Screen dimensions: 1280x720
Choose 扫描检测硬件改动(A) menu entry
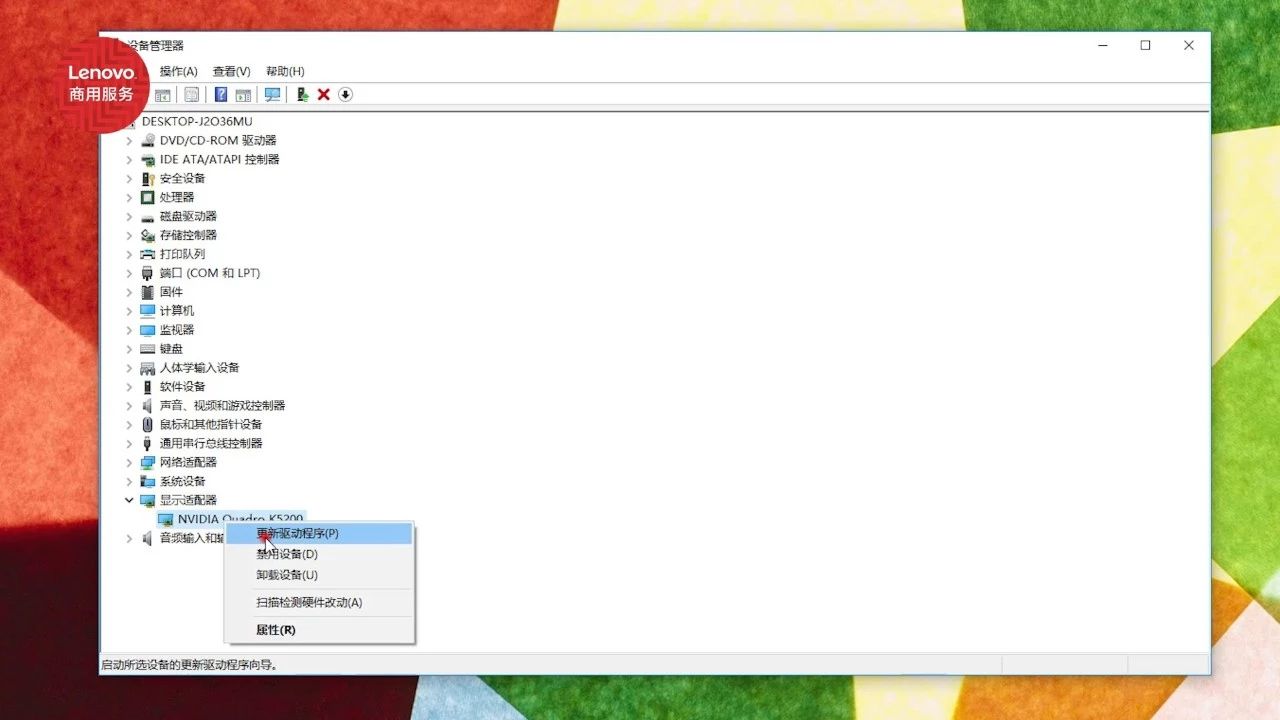click(x=309, y=603)
